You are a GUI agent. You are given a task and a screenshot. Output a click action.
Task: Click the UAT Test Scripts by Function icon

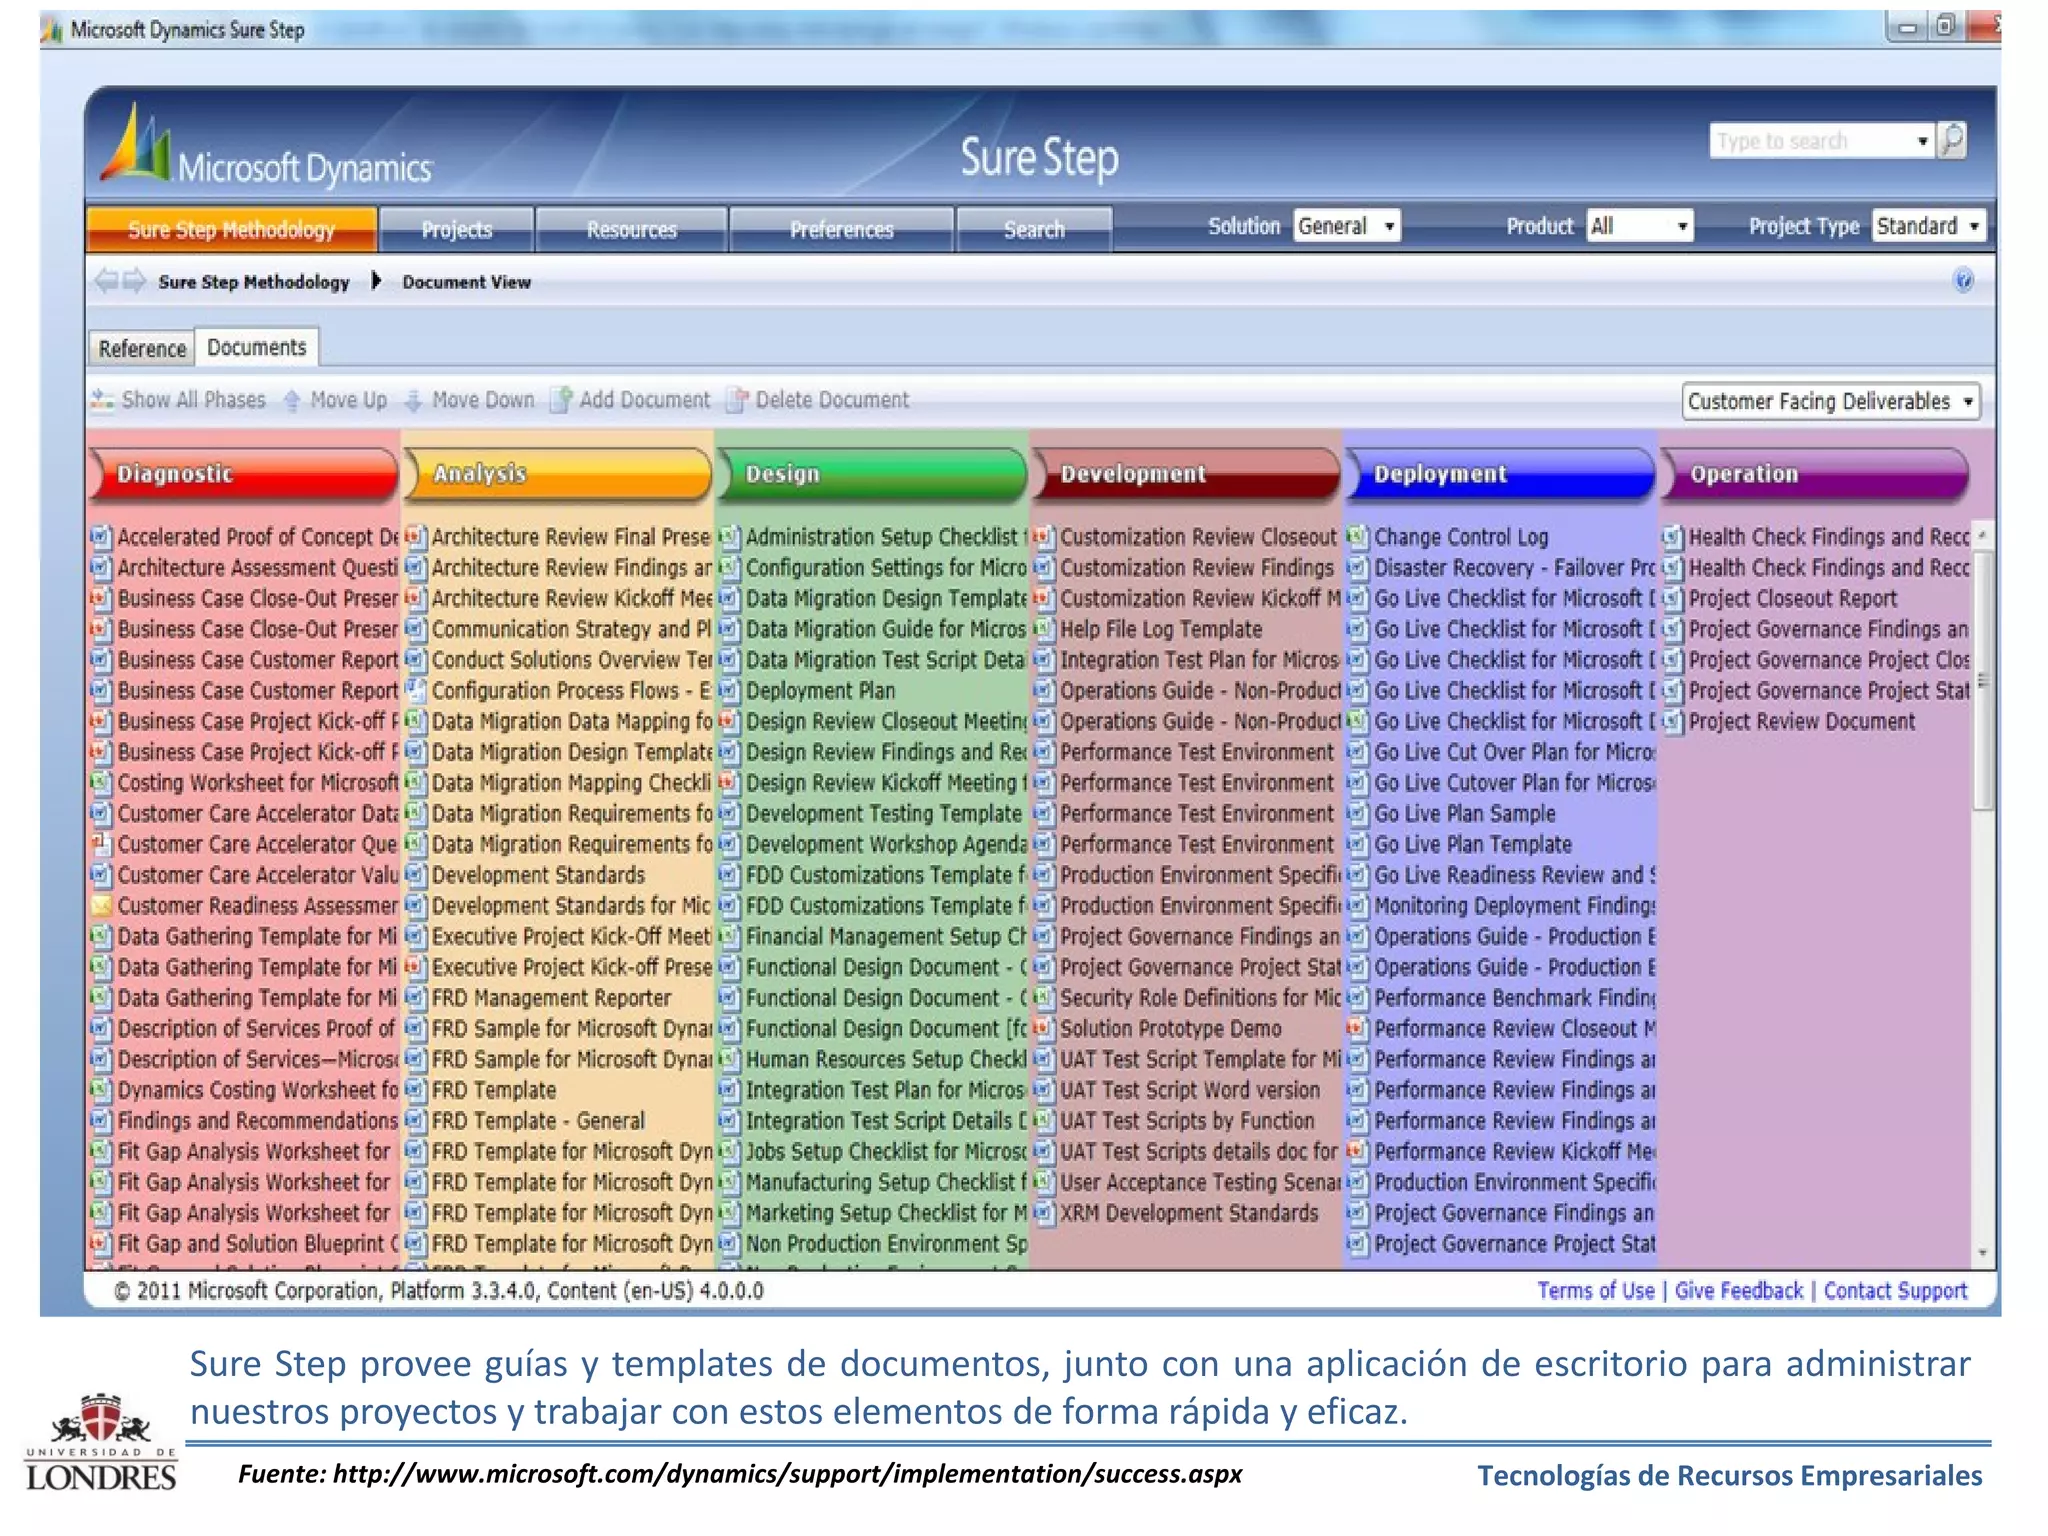pos(1043,1122)
